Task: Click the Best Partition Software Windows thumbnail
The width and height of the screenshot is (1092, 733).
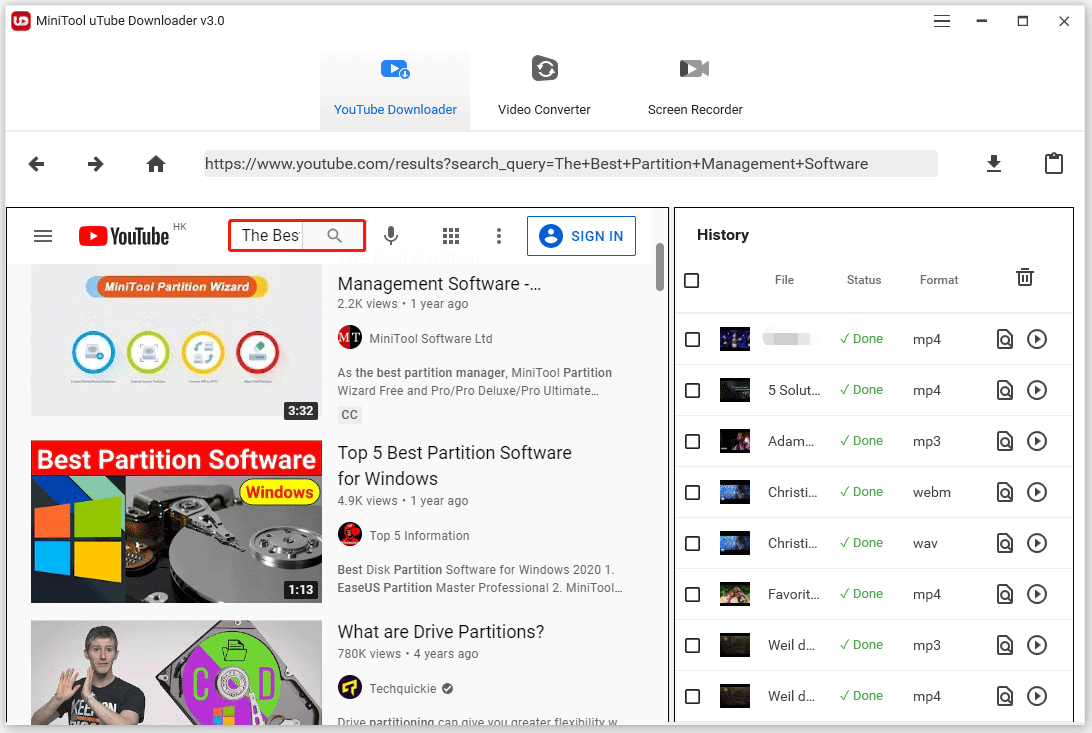Action: pos(176,521)
